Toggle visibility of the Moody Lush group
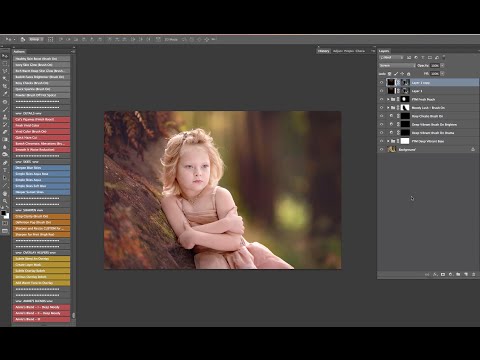Viewport: 480px width, 360px height. 381,108
